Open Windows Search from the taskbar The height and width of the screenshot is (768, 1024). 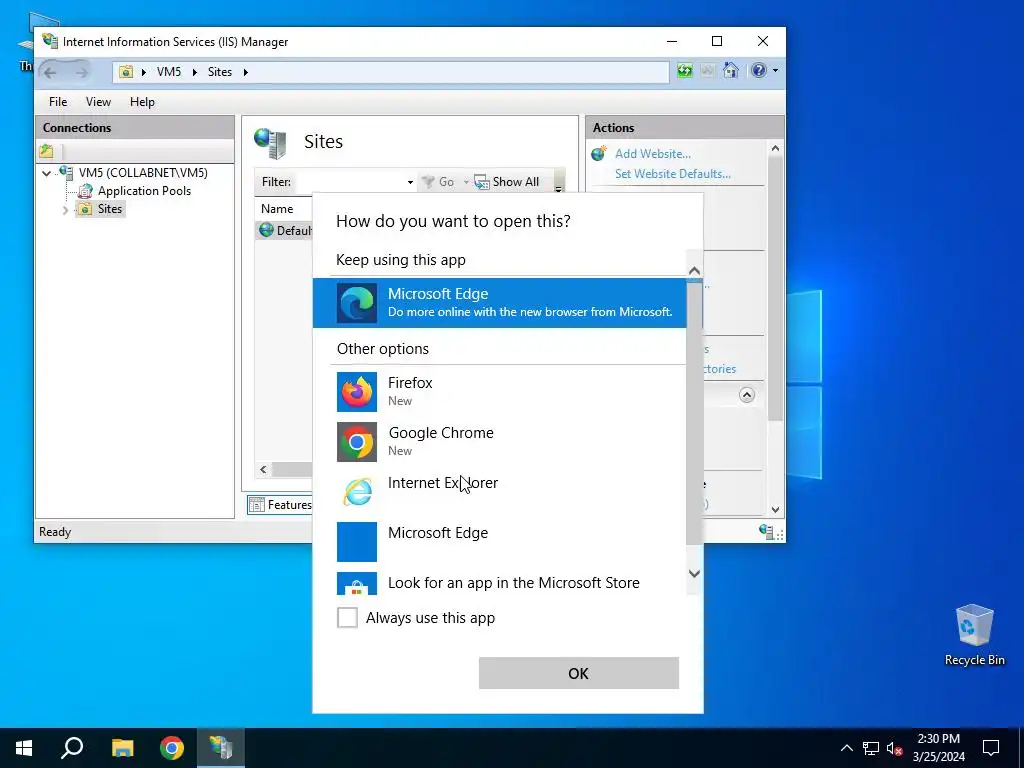[x=72, y=748]
